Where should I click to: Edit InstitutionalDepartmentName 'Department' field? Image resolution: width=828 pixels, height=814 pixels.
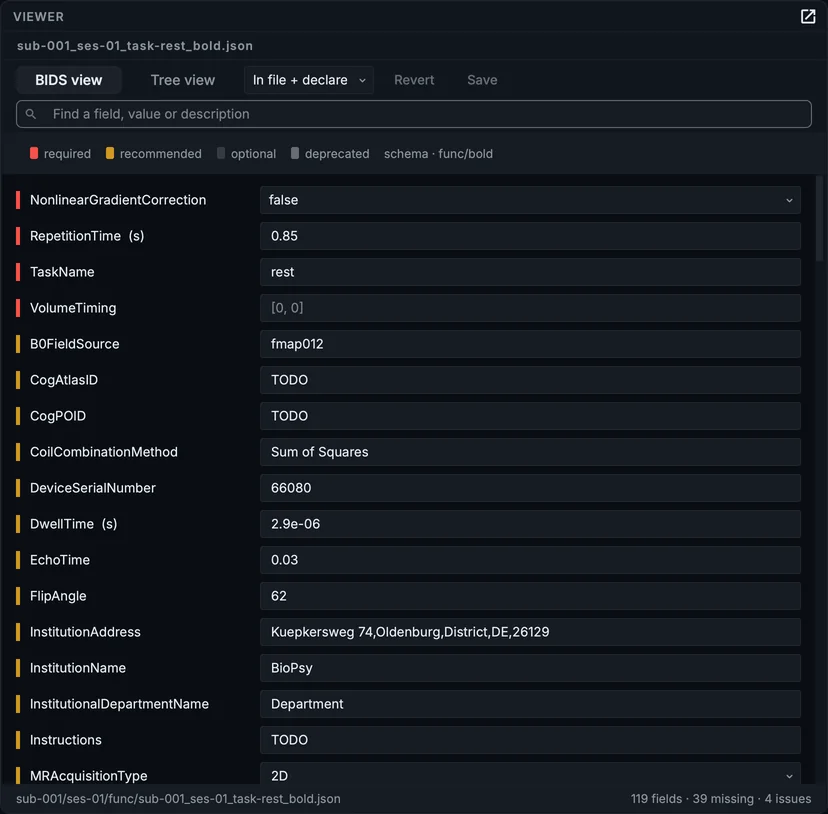530,703
